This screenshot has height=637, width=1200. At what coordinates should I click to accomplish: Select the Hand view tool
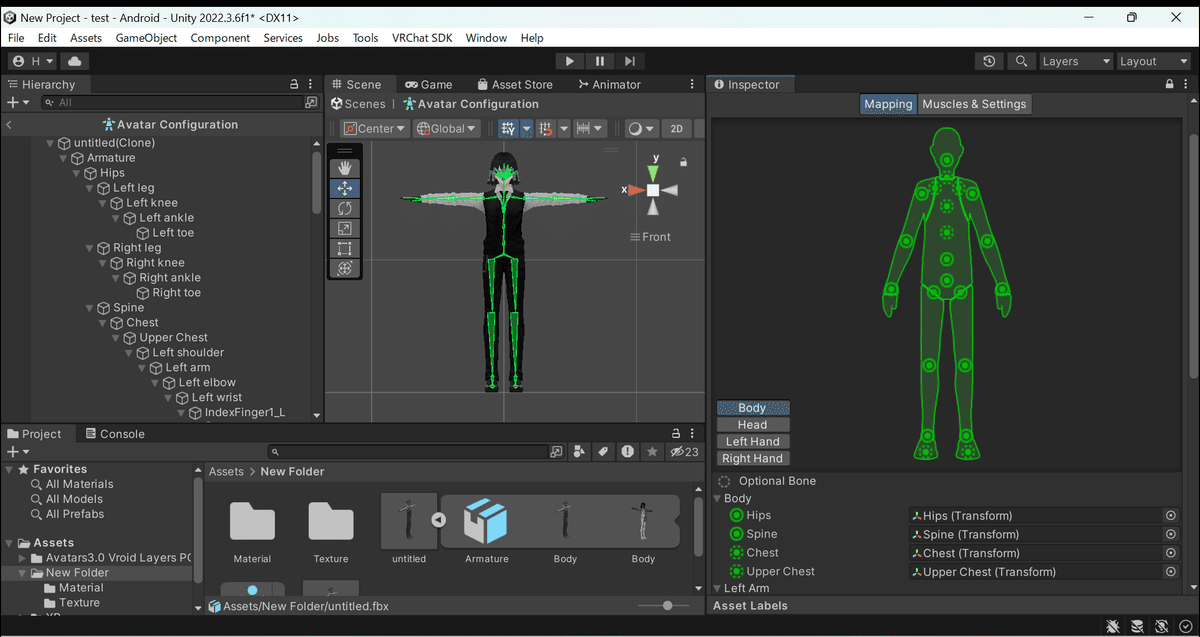coord(345,167)
